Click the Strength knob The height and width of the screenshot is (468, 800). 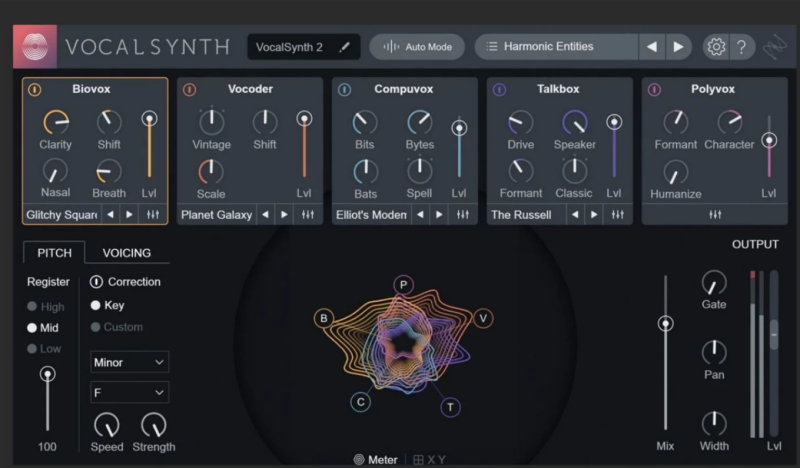154,425
